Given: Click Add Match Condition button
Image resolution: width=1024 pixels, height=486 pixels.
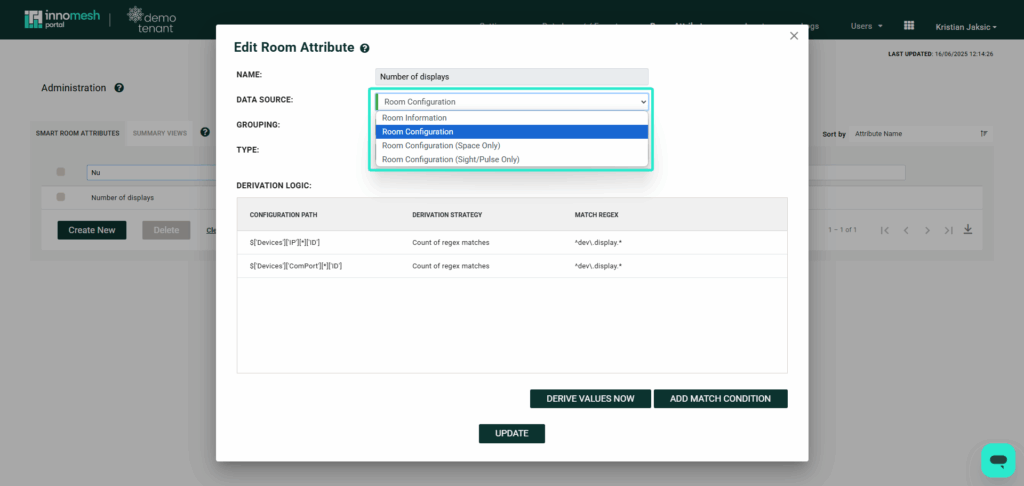Looking at the screenshot, I should pos(720,398).
